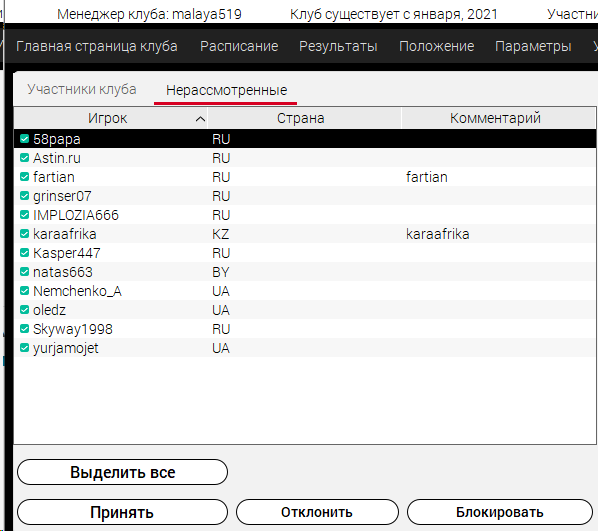This screenshot has height=531, width=598.
Task: Click the Принять button
Action: point(122,512)
